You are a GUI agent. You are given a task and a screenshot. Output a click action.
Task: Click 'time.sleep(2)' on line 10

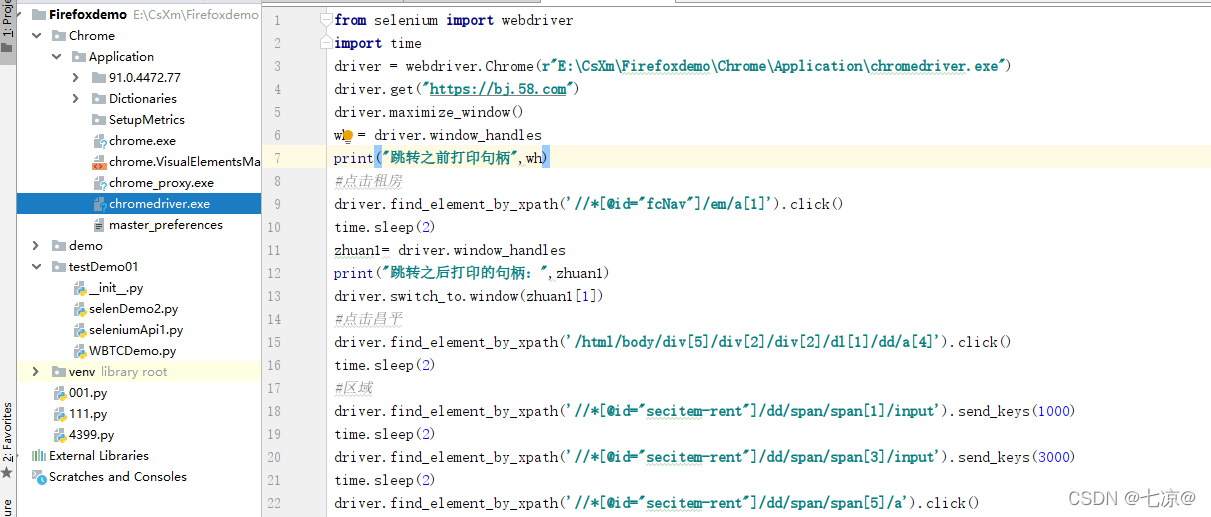tap(385, 227)
